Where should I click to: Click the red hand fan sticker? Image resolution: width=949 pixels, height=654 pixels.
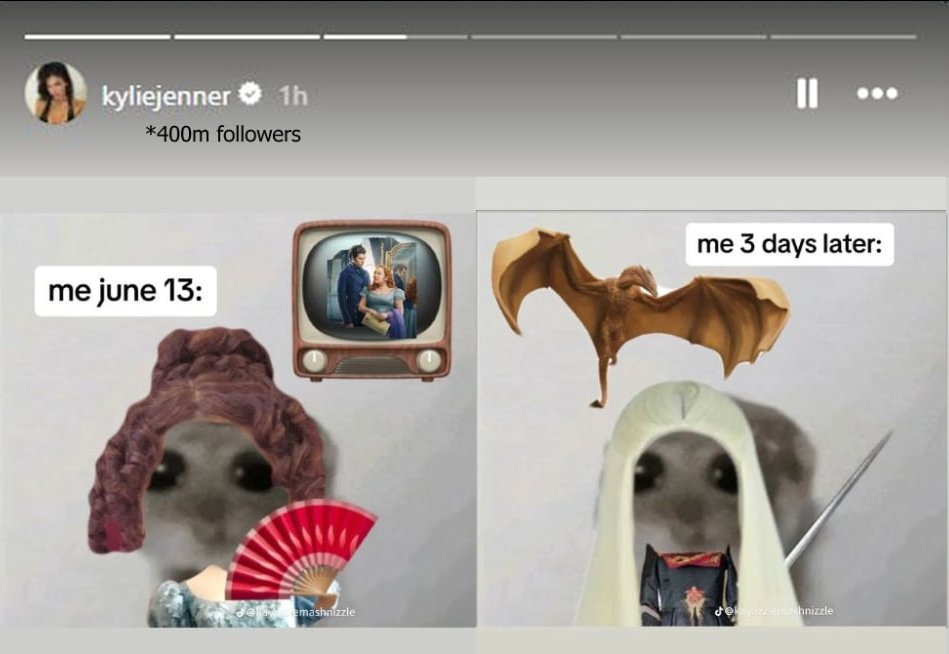pos(301,549)
